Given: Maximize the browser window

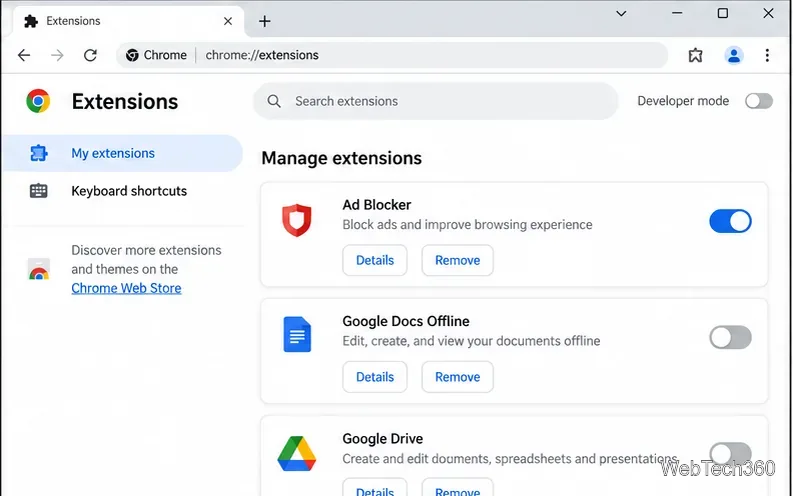Looking at the screenshot, I should (x=723, y=14).
